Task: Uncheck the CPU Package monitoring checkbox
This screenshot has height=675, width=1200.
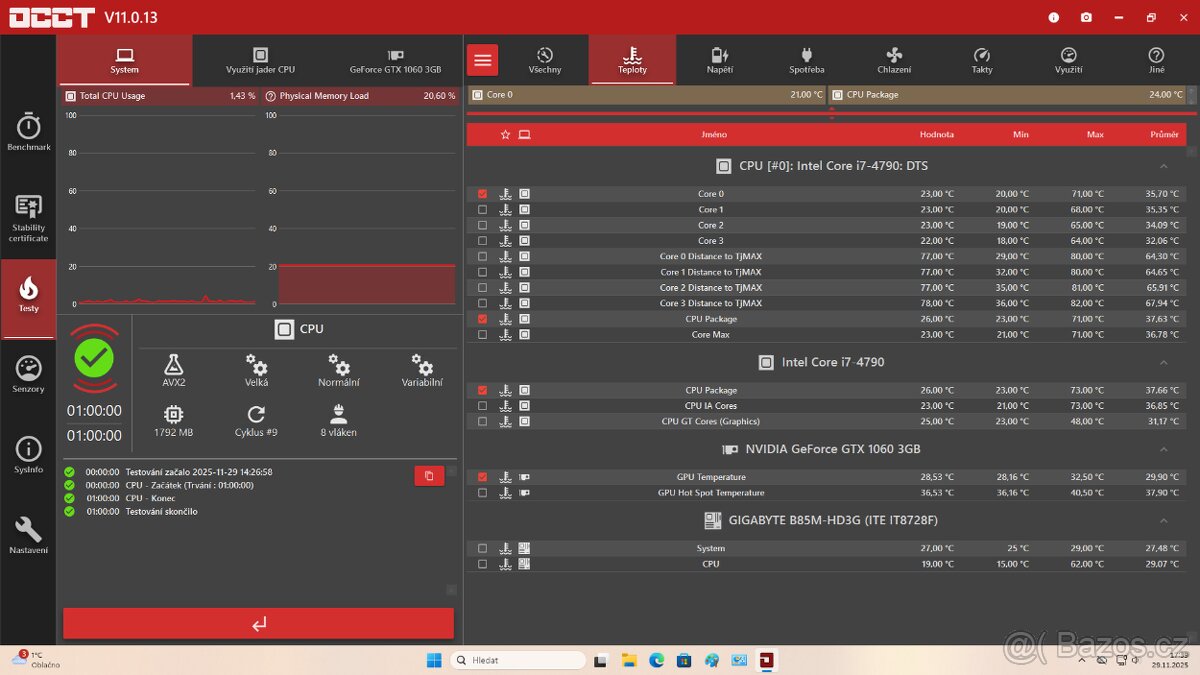Action: point(482,318)
